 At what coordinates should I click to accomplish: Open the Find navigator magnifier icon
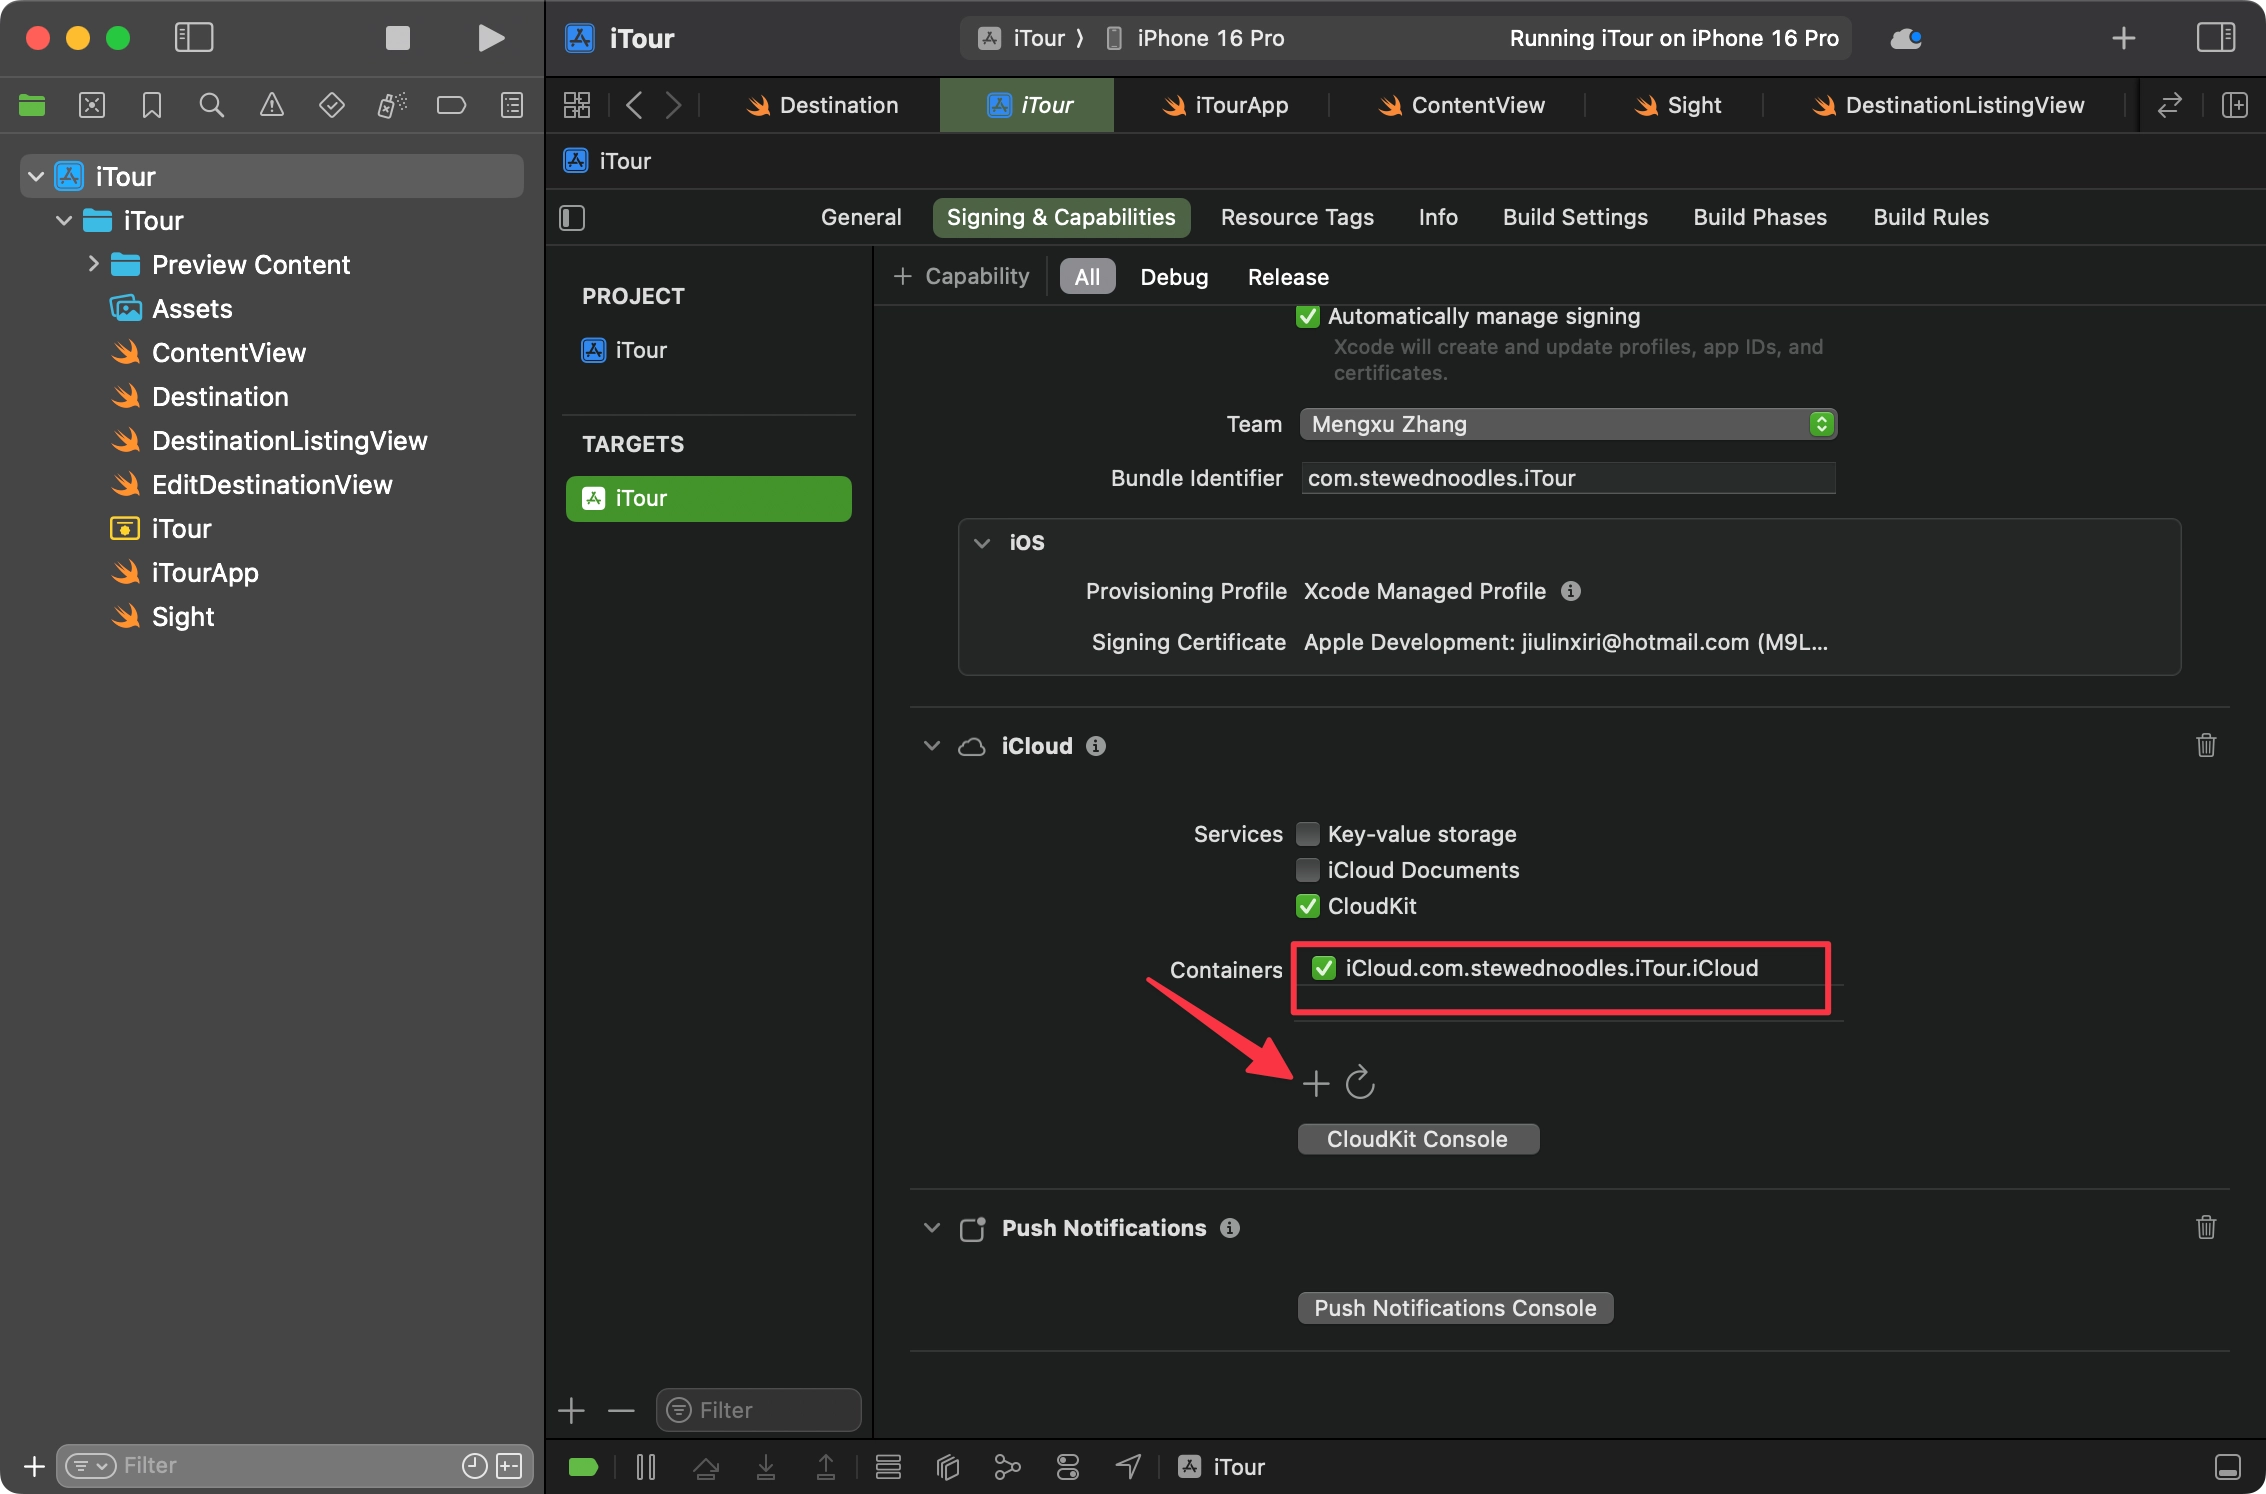[x=211, y=105]
